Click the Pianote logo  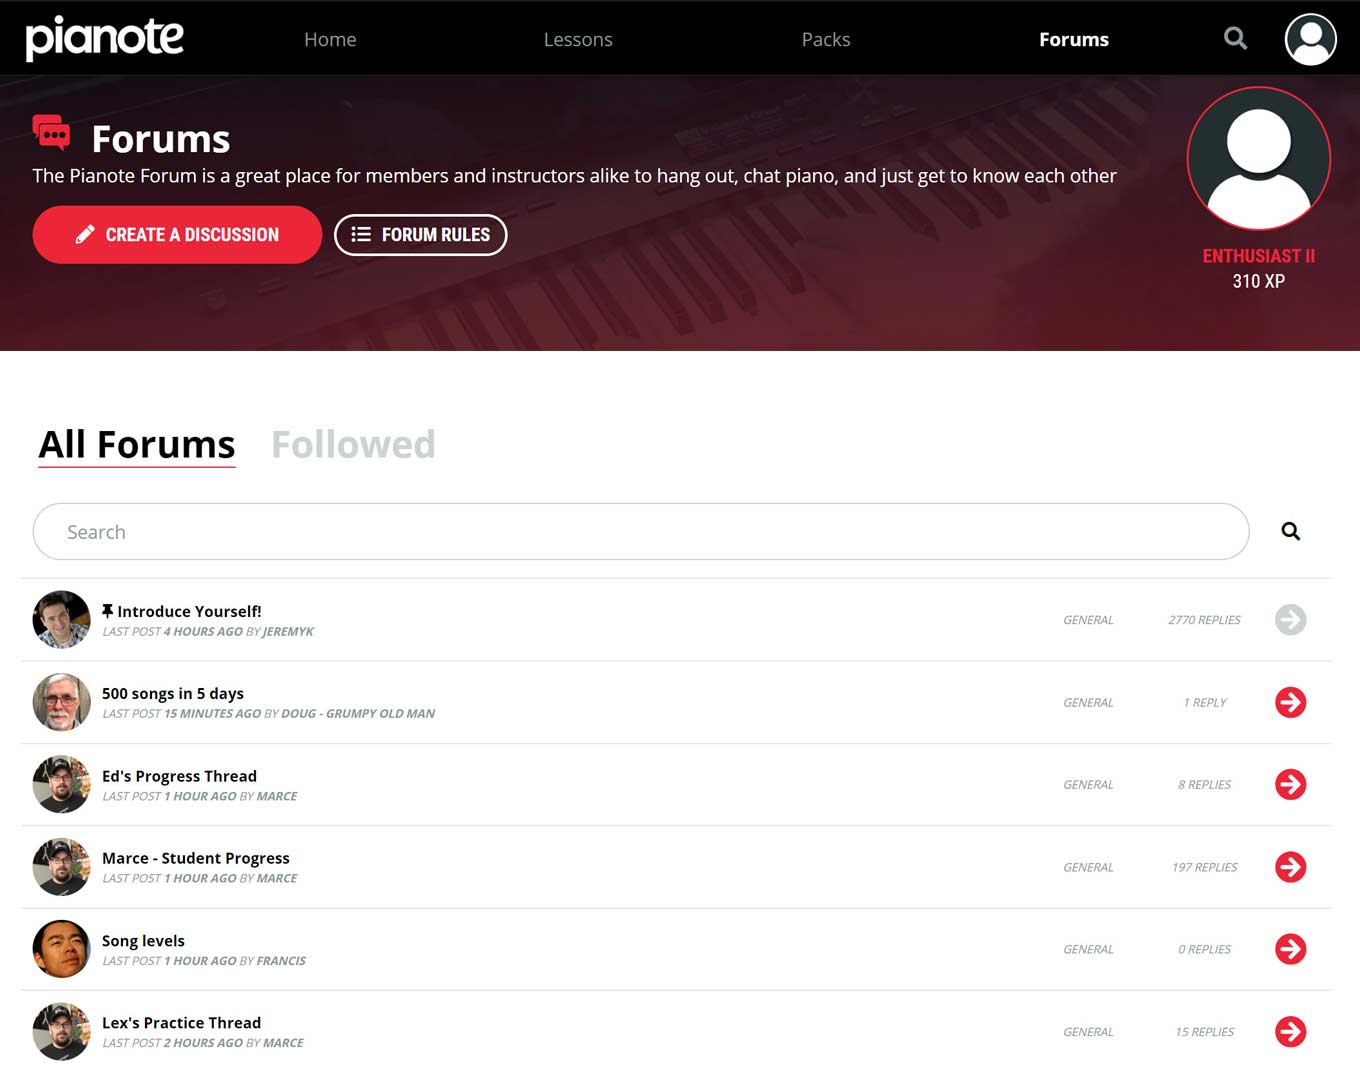point(104,39)
